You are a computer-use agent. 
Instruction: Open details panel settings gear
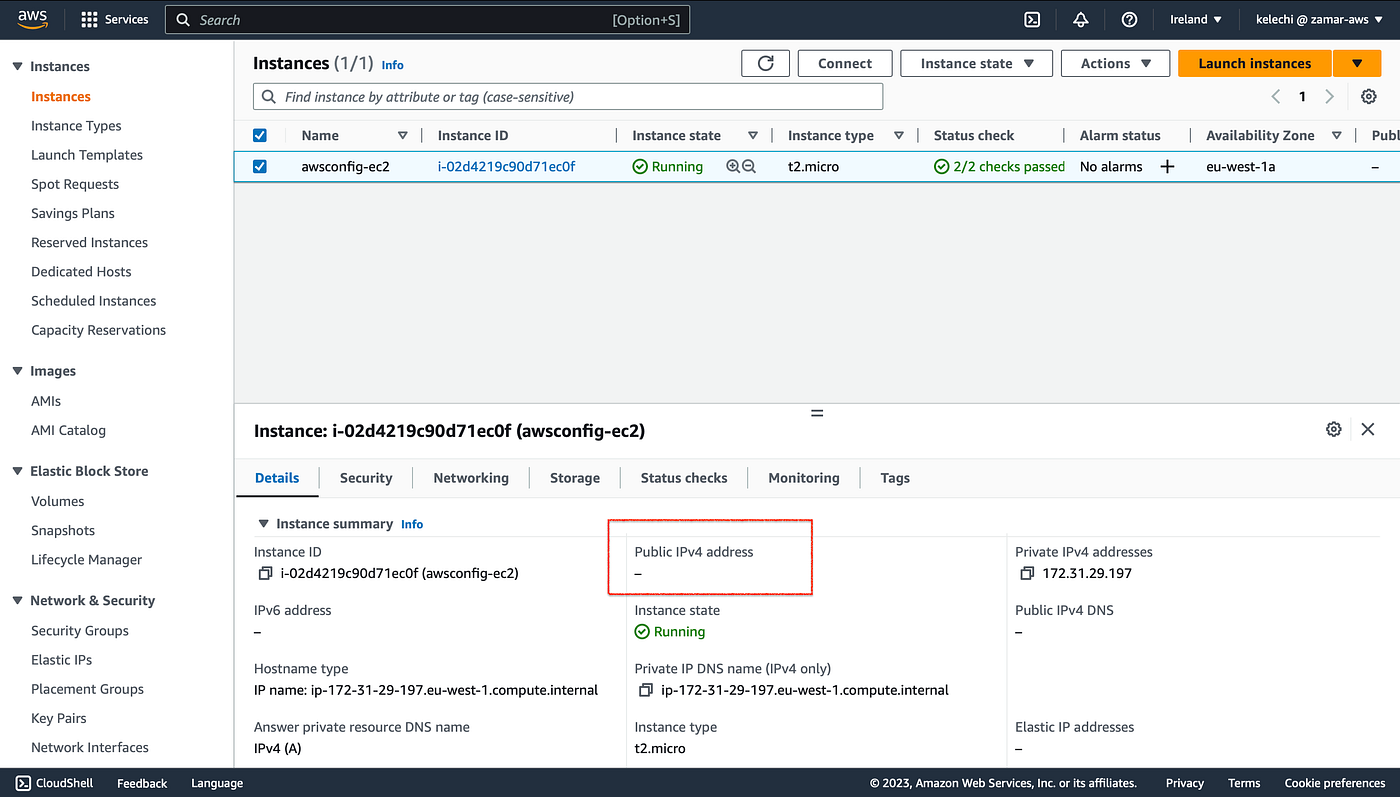pos(1334,429)
